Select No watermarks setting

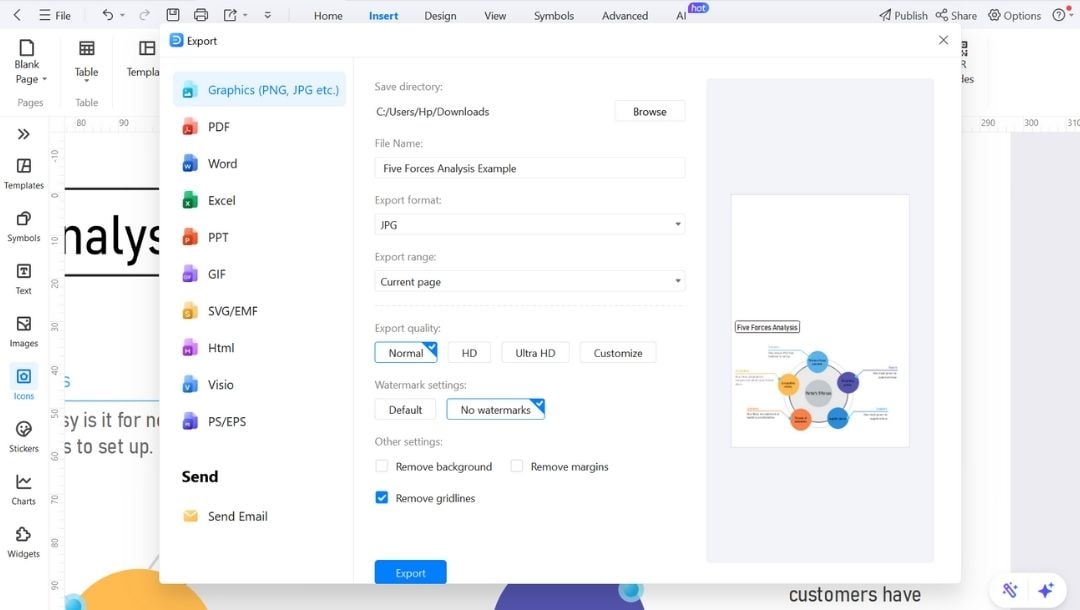495,410
